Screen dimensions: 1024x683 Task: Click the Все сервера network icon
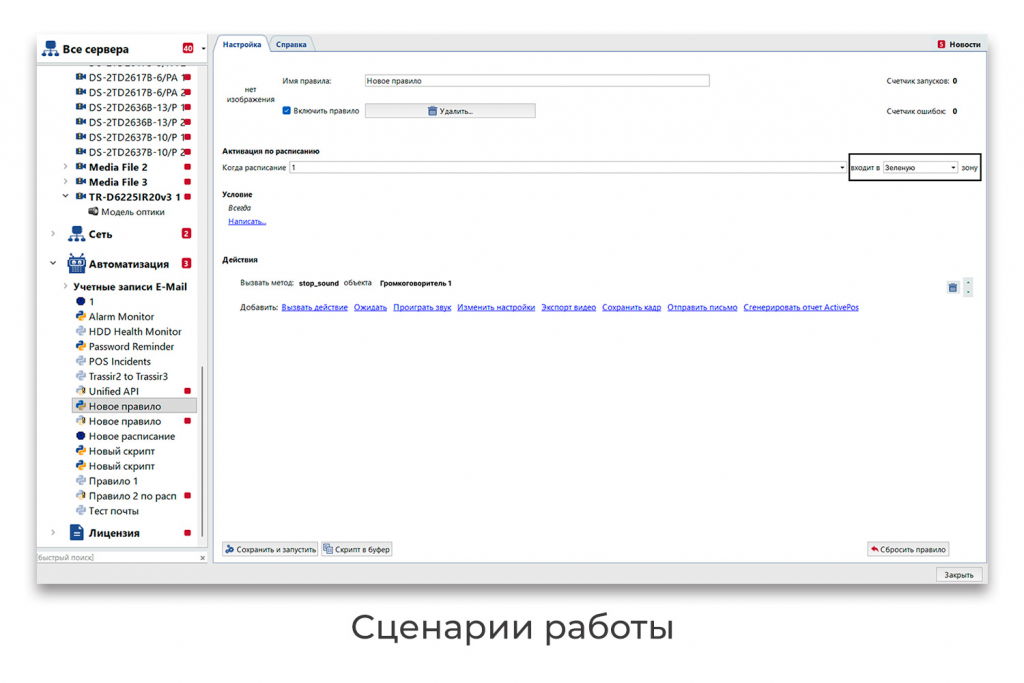[50, 48]
